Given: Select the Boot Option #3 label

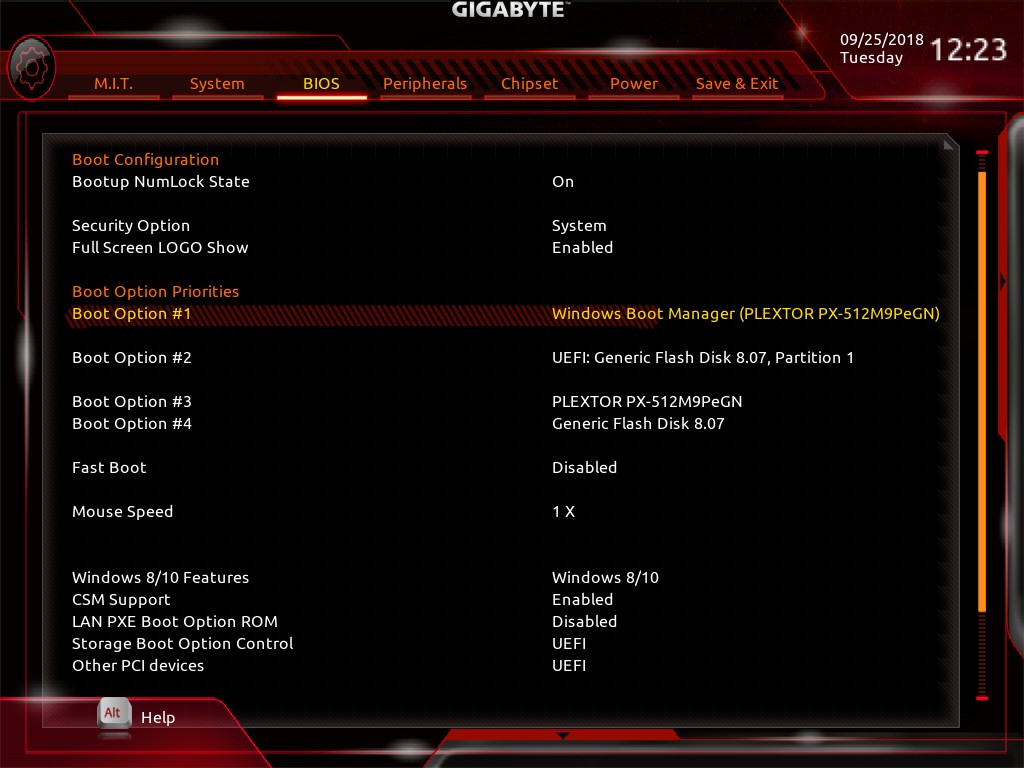Looking at the screenshot, I should pyautogui.click(x=132, y=402).
